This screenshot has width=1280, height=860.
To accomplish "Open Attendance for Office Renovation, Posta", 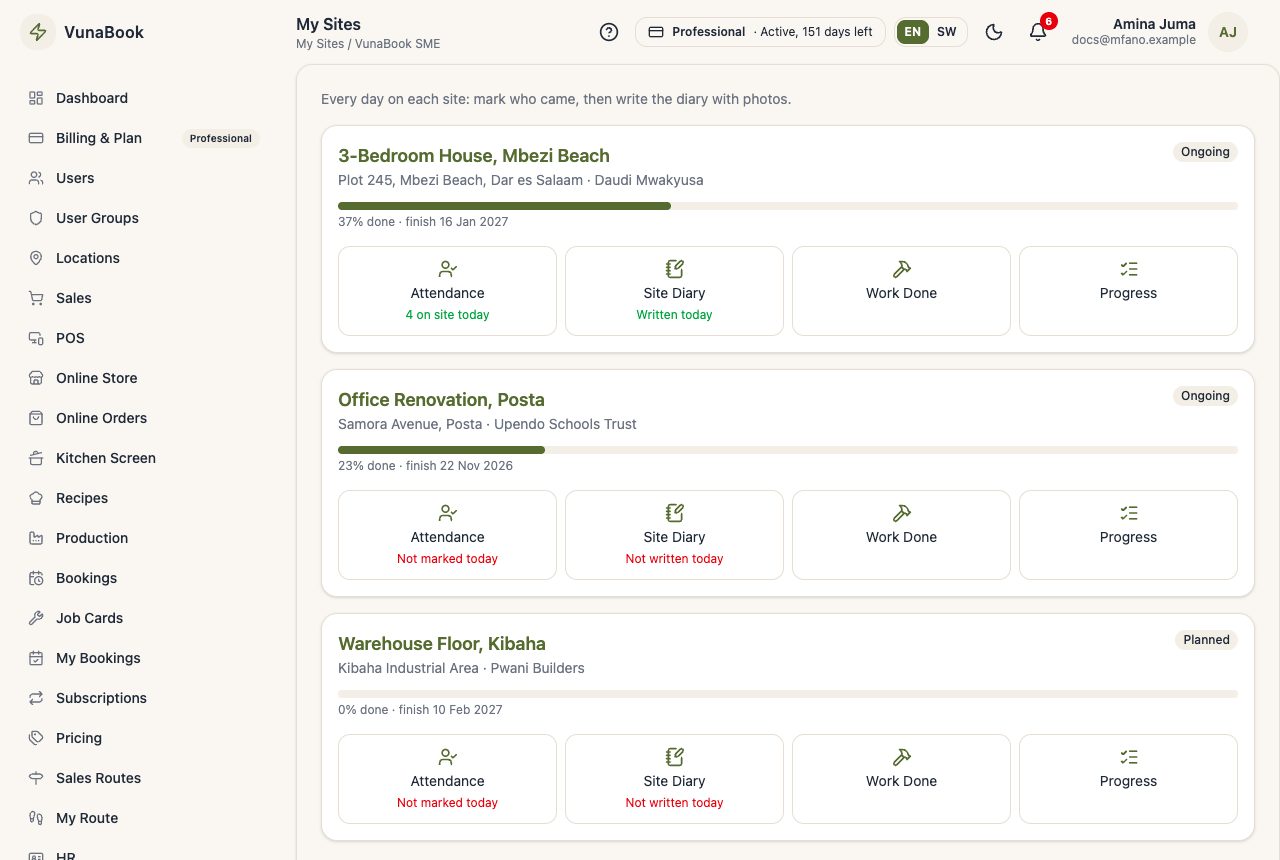I will pyautogui.click(x=447, y=535).
